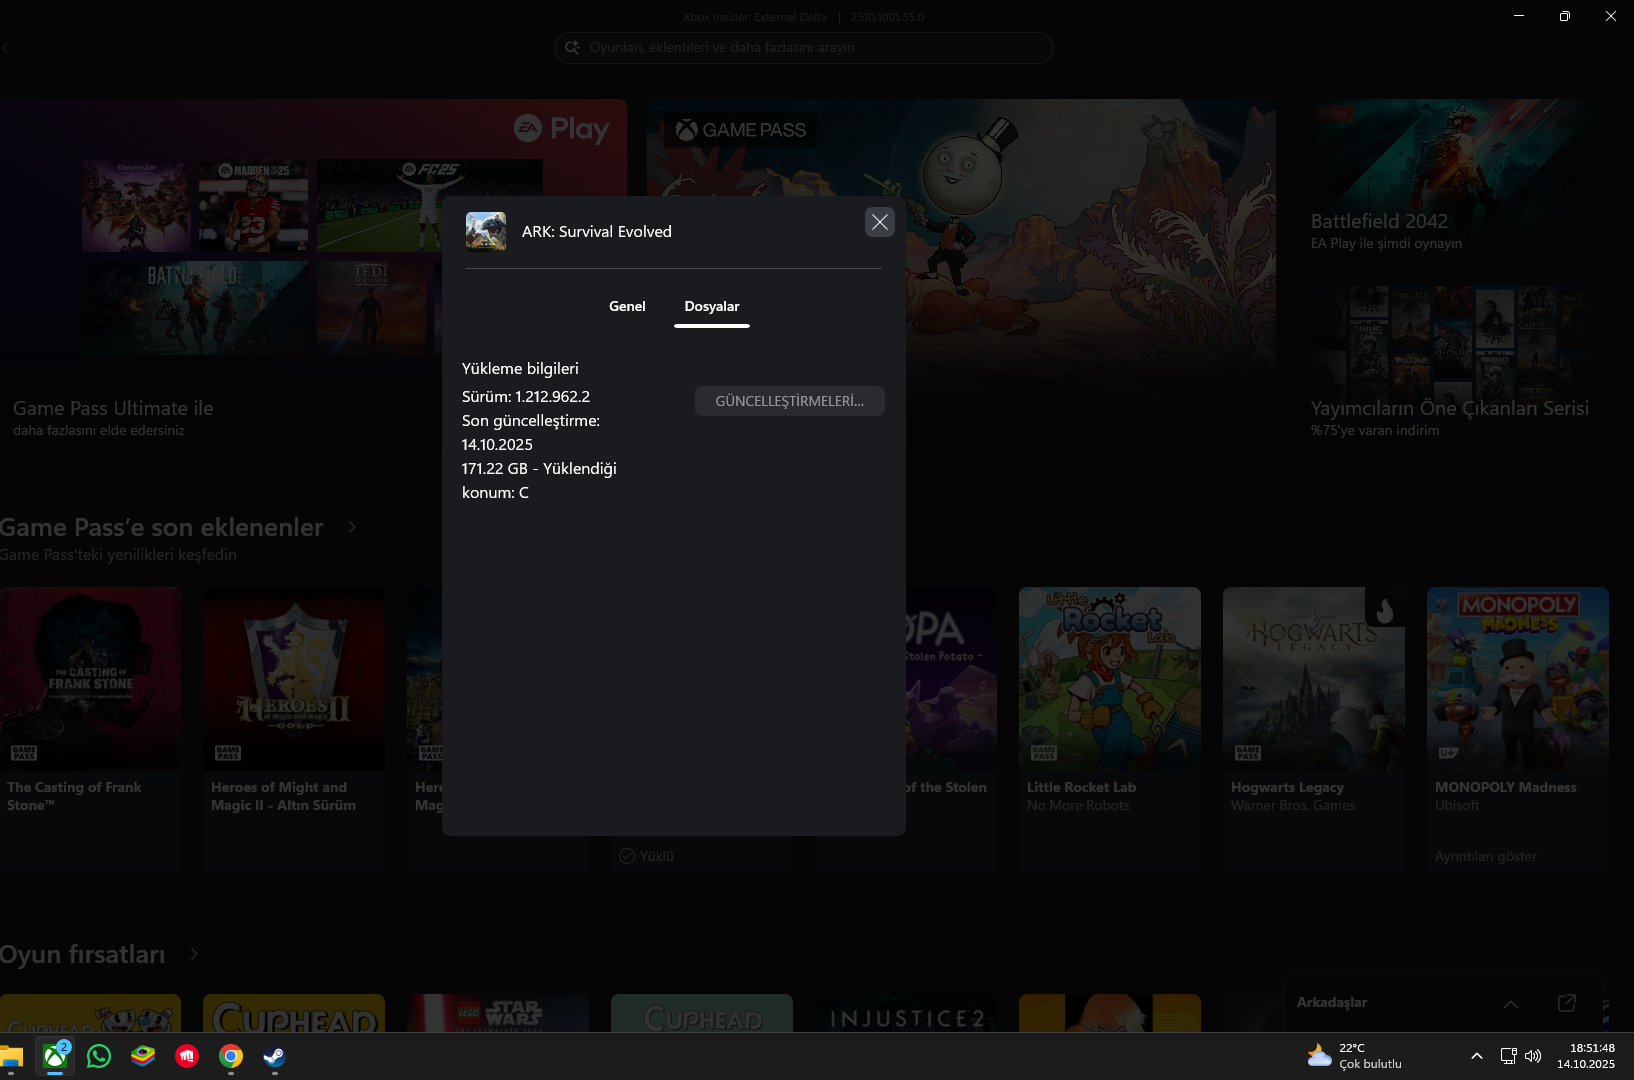
Task: Open the weather widget showing 22°C
Action: point(1354,1056)
